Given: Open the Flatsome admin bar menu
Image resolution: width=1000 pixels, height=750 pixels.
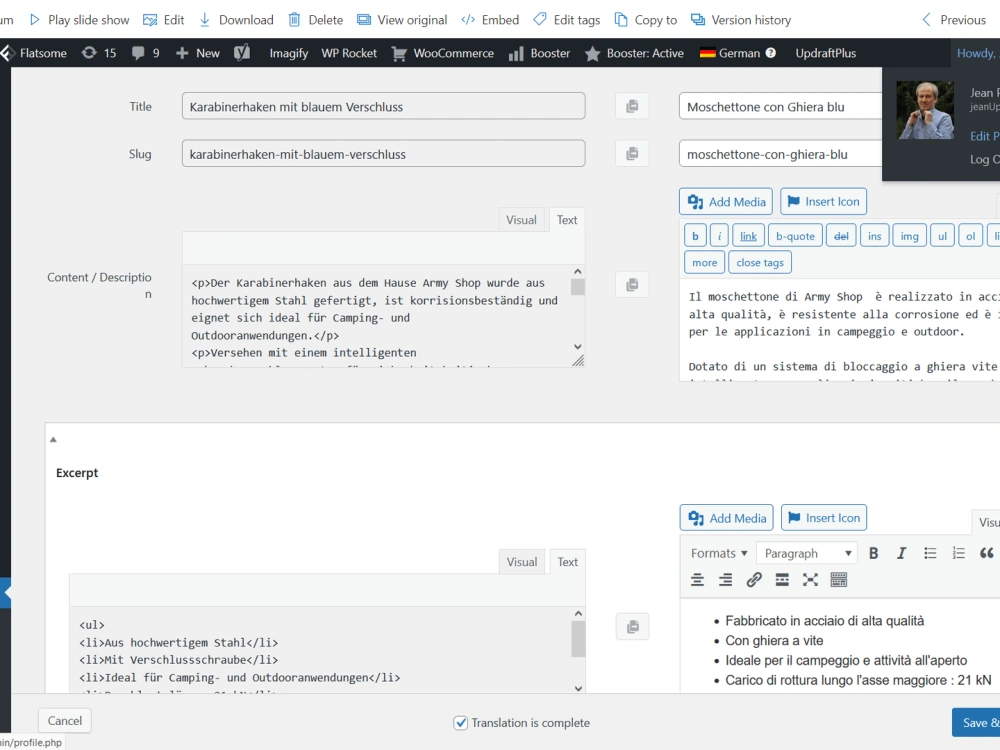Looking at the screenshot, I should pyautogui.click(x=34, y=53).
